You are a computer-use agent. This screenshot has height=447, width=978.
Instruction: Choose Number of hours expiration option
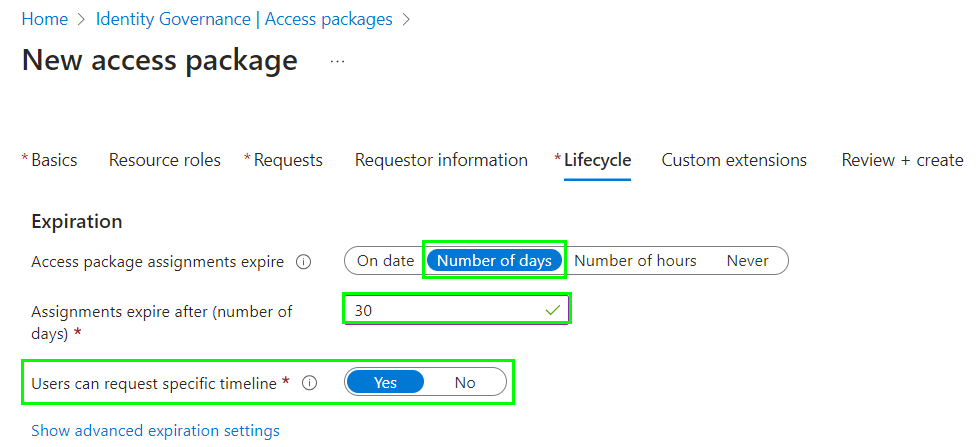(x=635, y=261)
